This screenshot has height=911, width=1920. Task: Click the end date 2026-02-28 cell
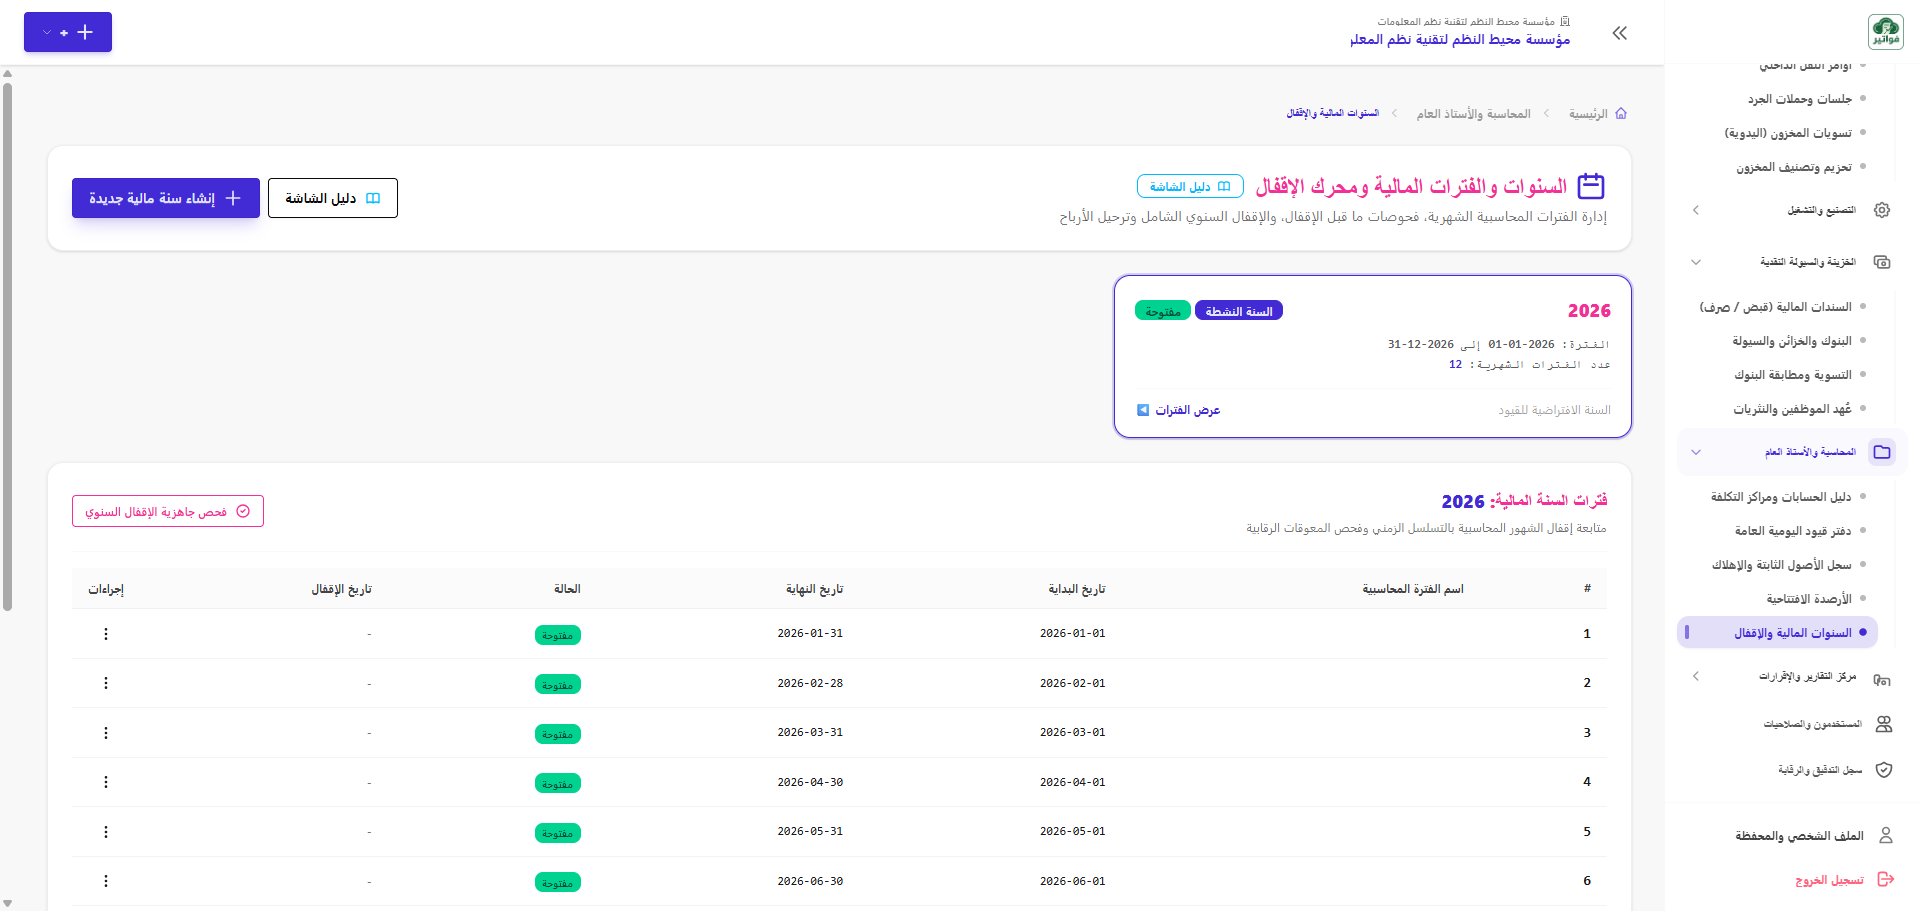click(810, 683)
